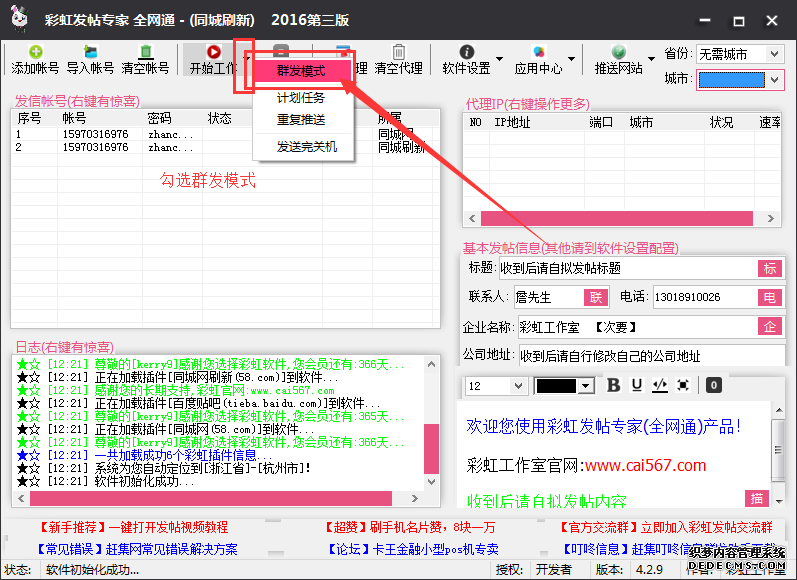This screenshot has height=580, width=797.
Task: Click the 标 button beside the title field
Action: click(x=770, y=268)
